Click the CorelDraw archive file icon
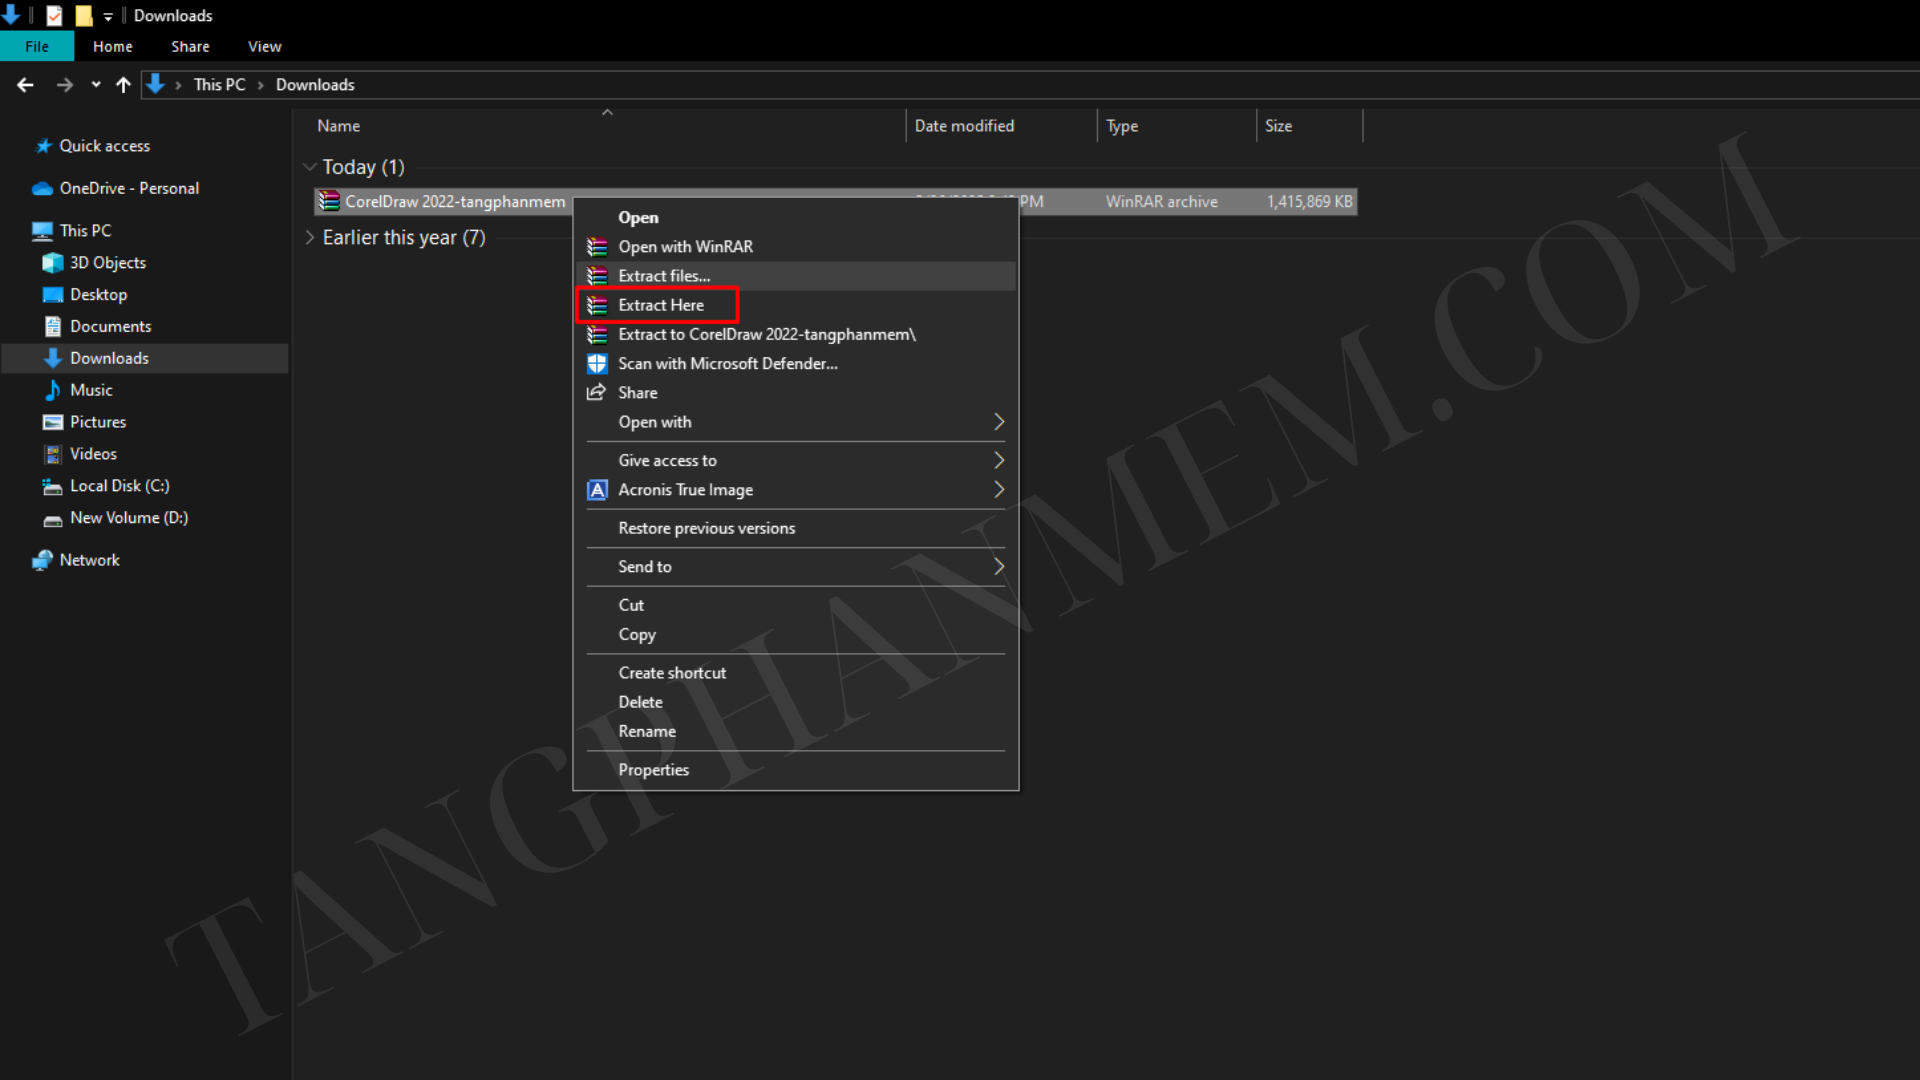 329,202
